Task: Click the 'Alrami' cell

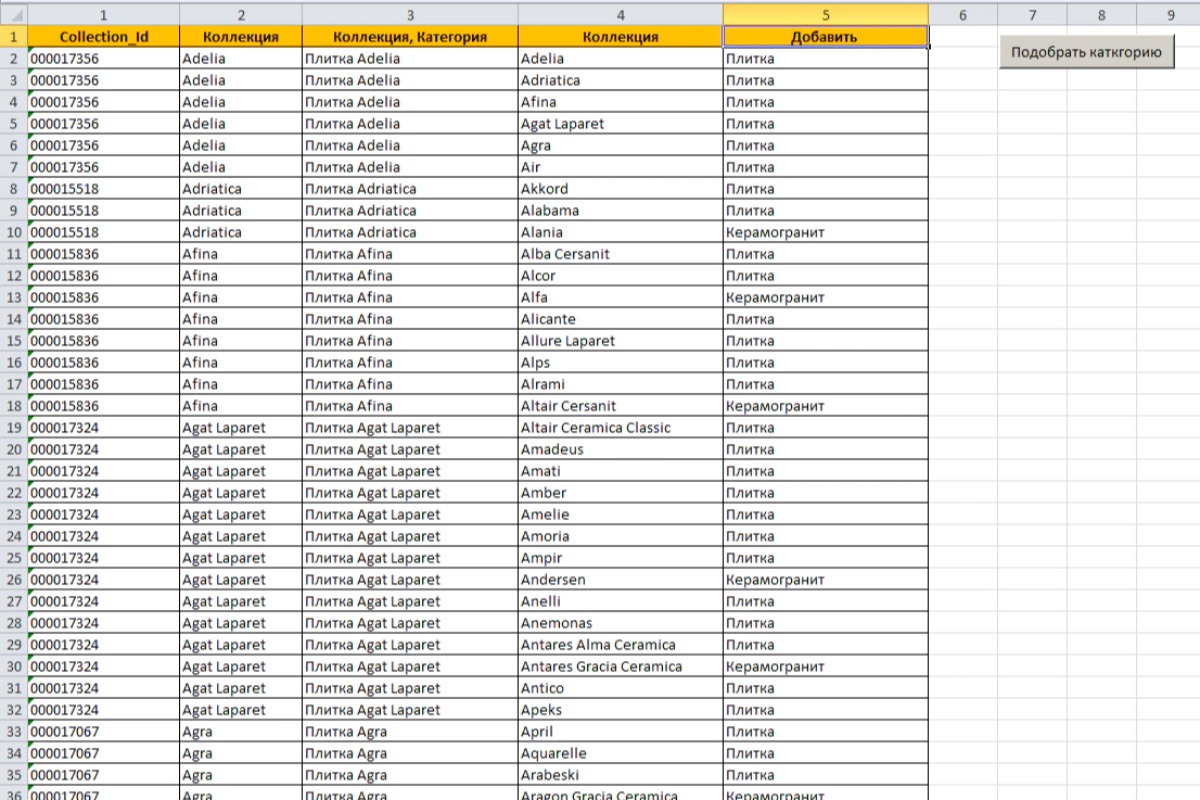Action: tap(621, 385)
